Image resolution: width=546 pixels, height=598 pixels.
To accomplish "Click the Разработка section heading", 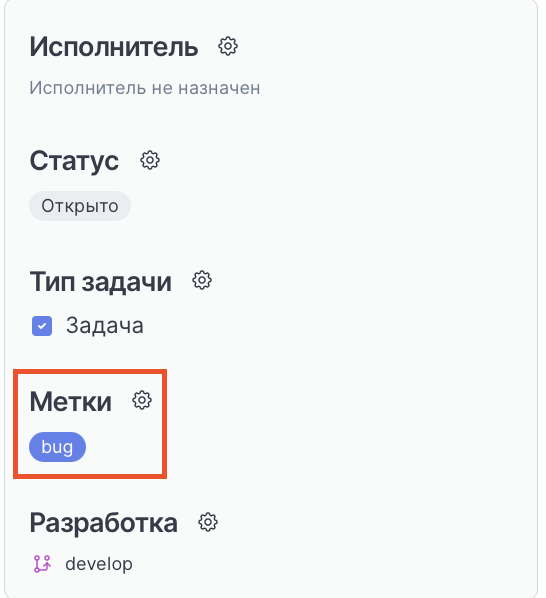I will click(x=104, y=523).
